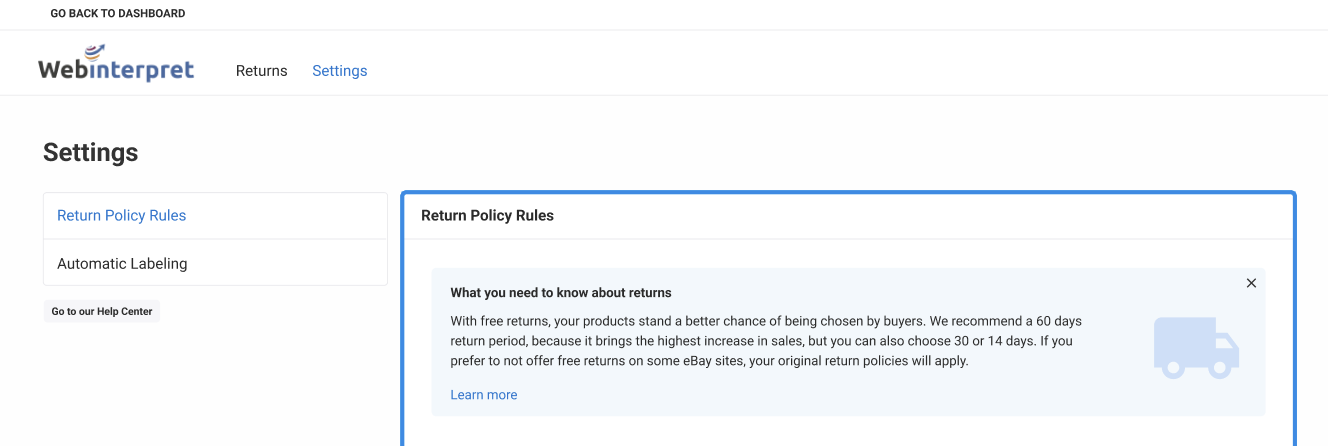The width and height of the screenshot is (1328, 446).
Task: Click the delivery truck illustration
Action: tap(1196, 348)
